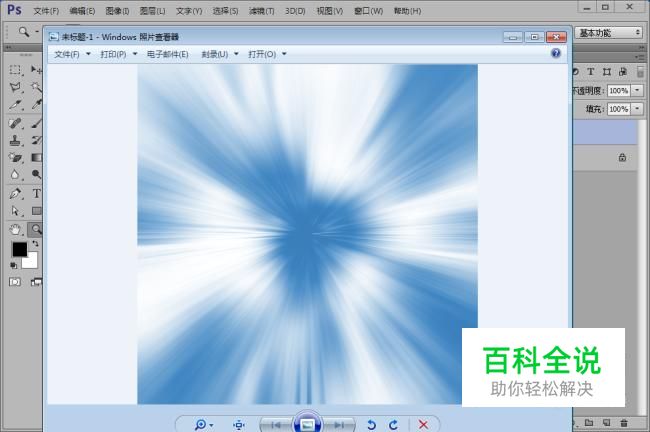650x432 pixels.
Task: Select the Zoom tool in the toolbox
Action: pyautogui.click(x=36, y=229)
